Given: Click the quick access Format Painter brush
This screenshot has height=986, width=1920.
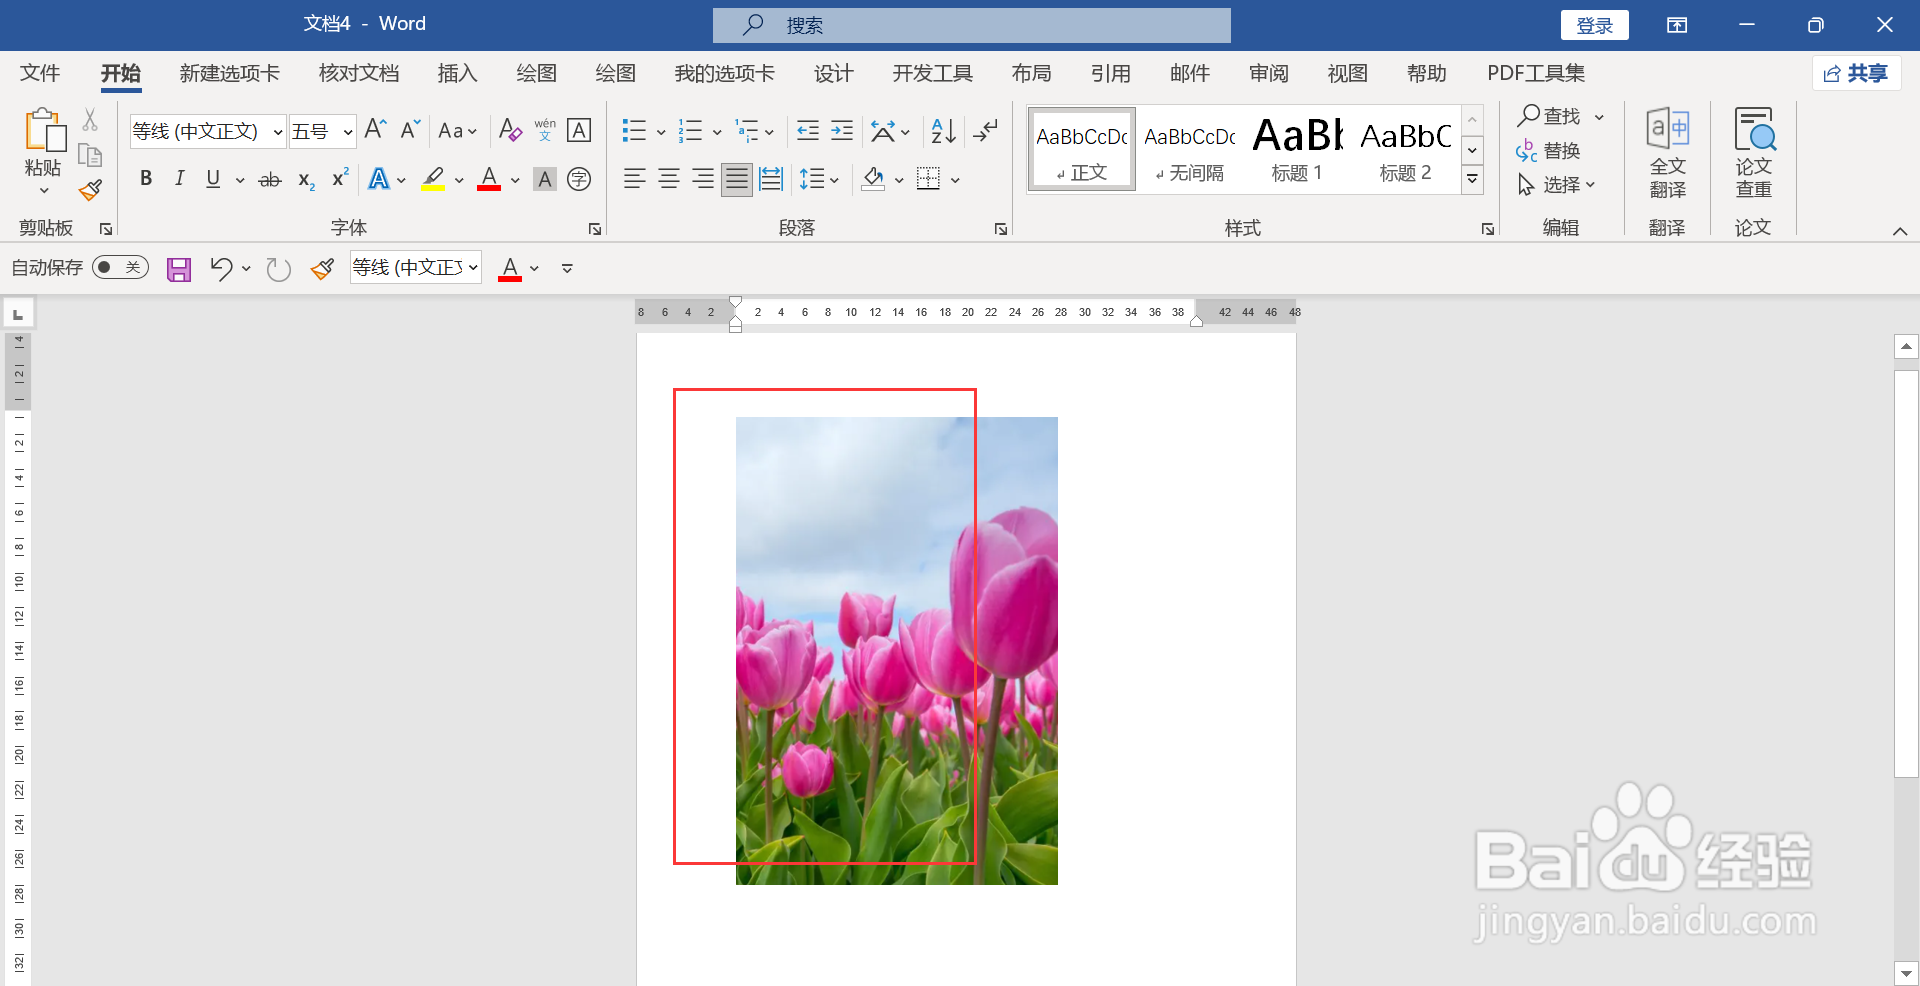Looking at the screenshot, I should click(x=322, y=268).
